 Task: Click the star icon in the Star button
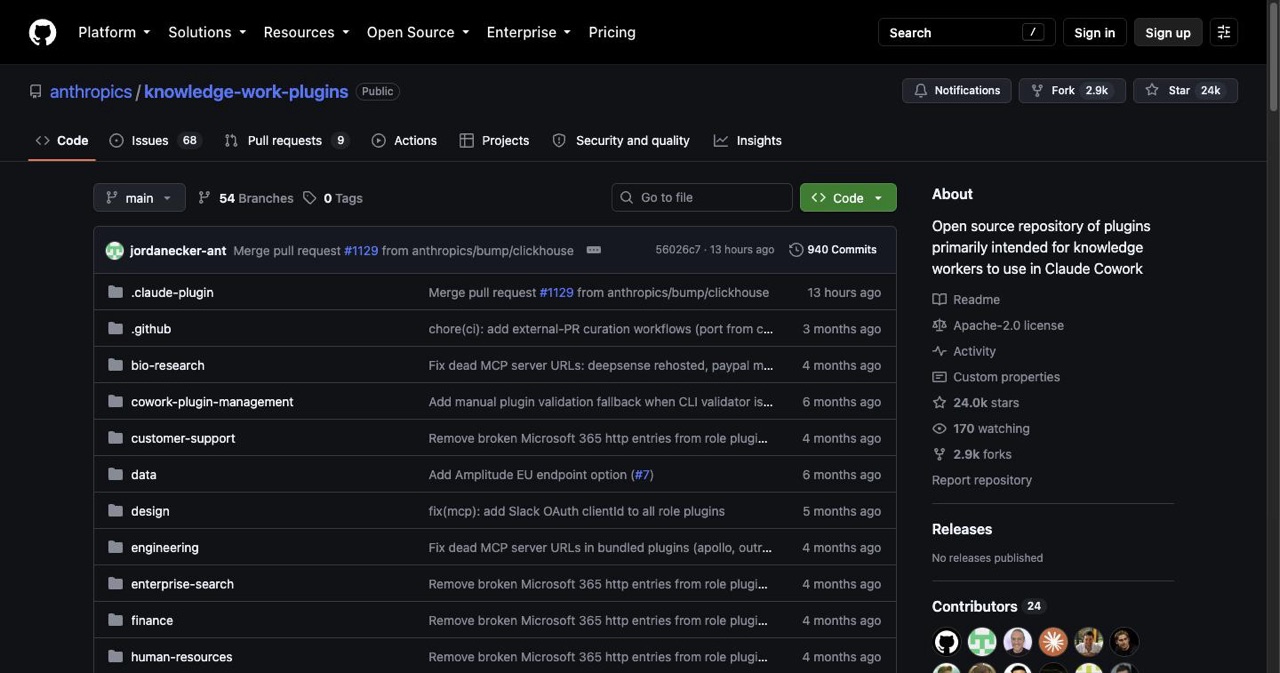point(1152,90)
